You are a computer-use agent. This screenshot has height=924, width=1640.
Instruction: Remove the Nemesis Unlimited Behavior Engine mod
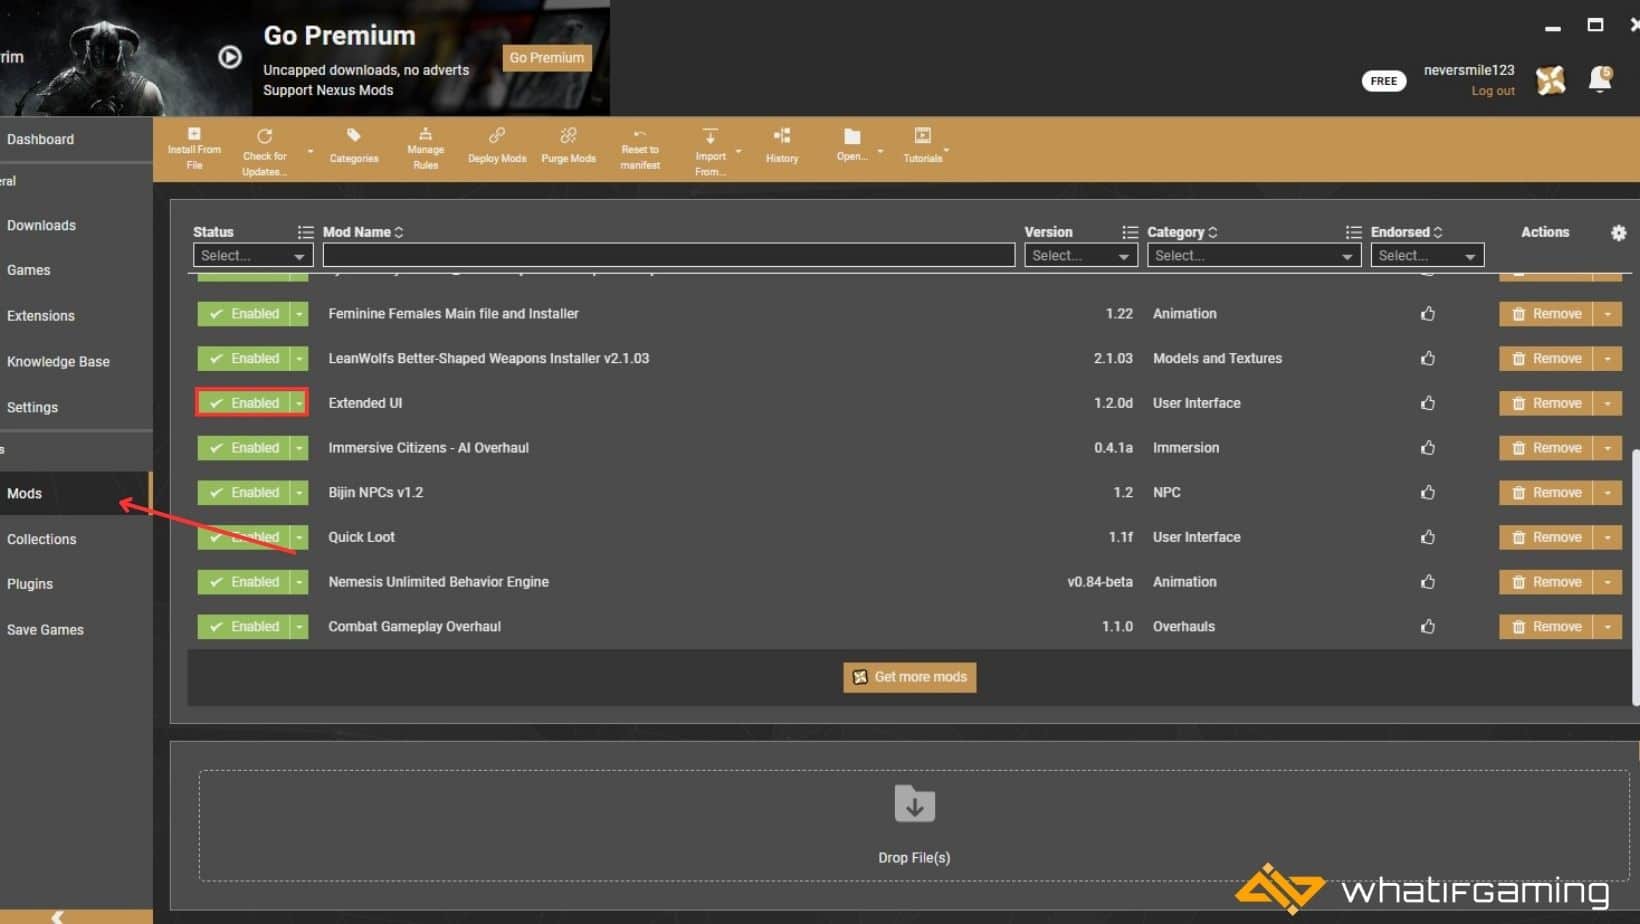1546,582
